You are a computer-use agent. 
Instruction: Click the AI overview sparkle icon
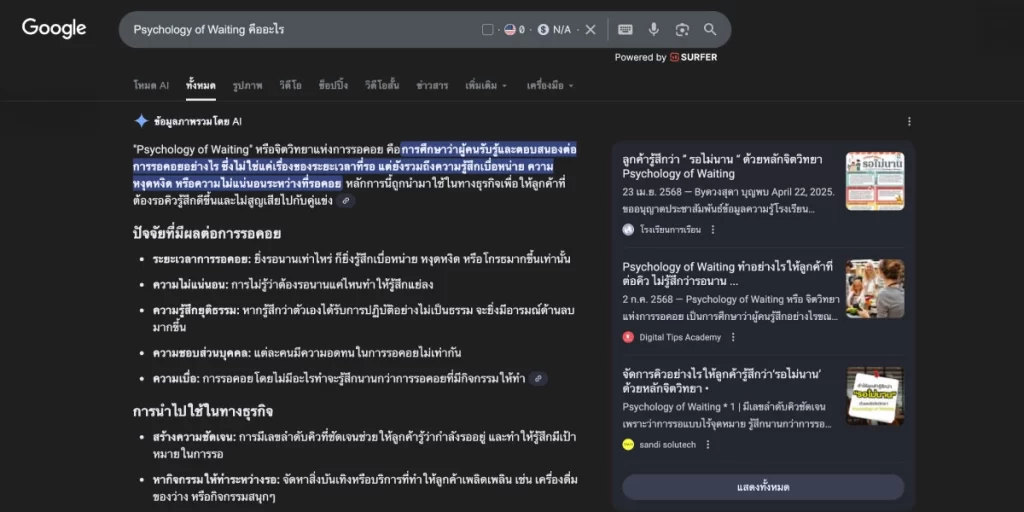tap(141, 121)
